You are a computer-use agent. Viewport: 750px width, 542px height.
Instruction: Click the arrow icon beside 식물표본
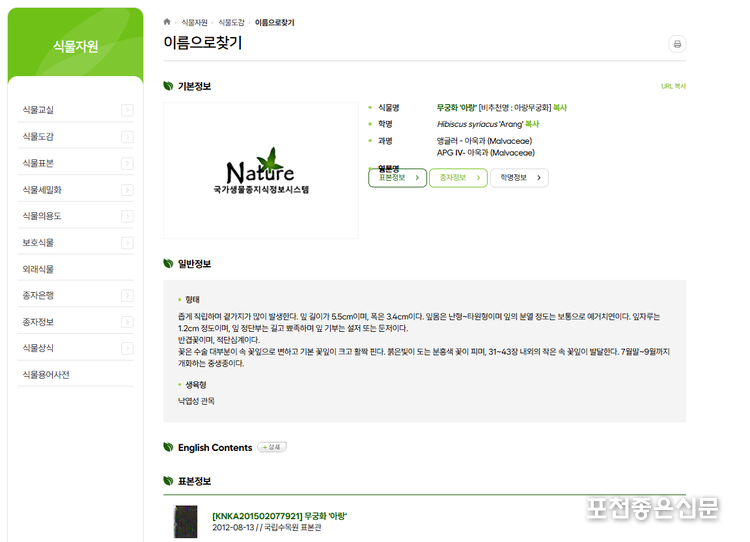coord(127,163)
